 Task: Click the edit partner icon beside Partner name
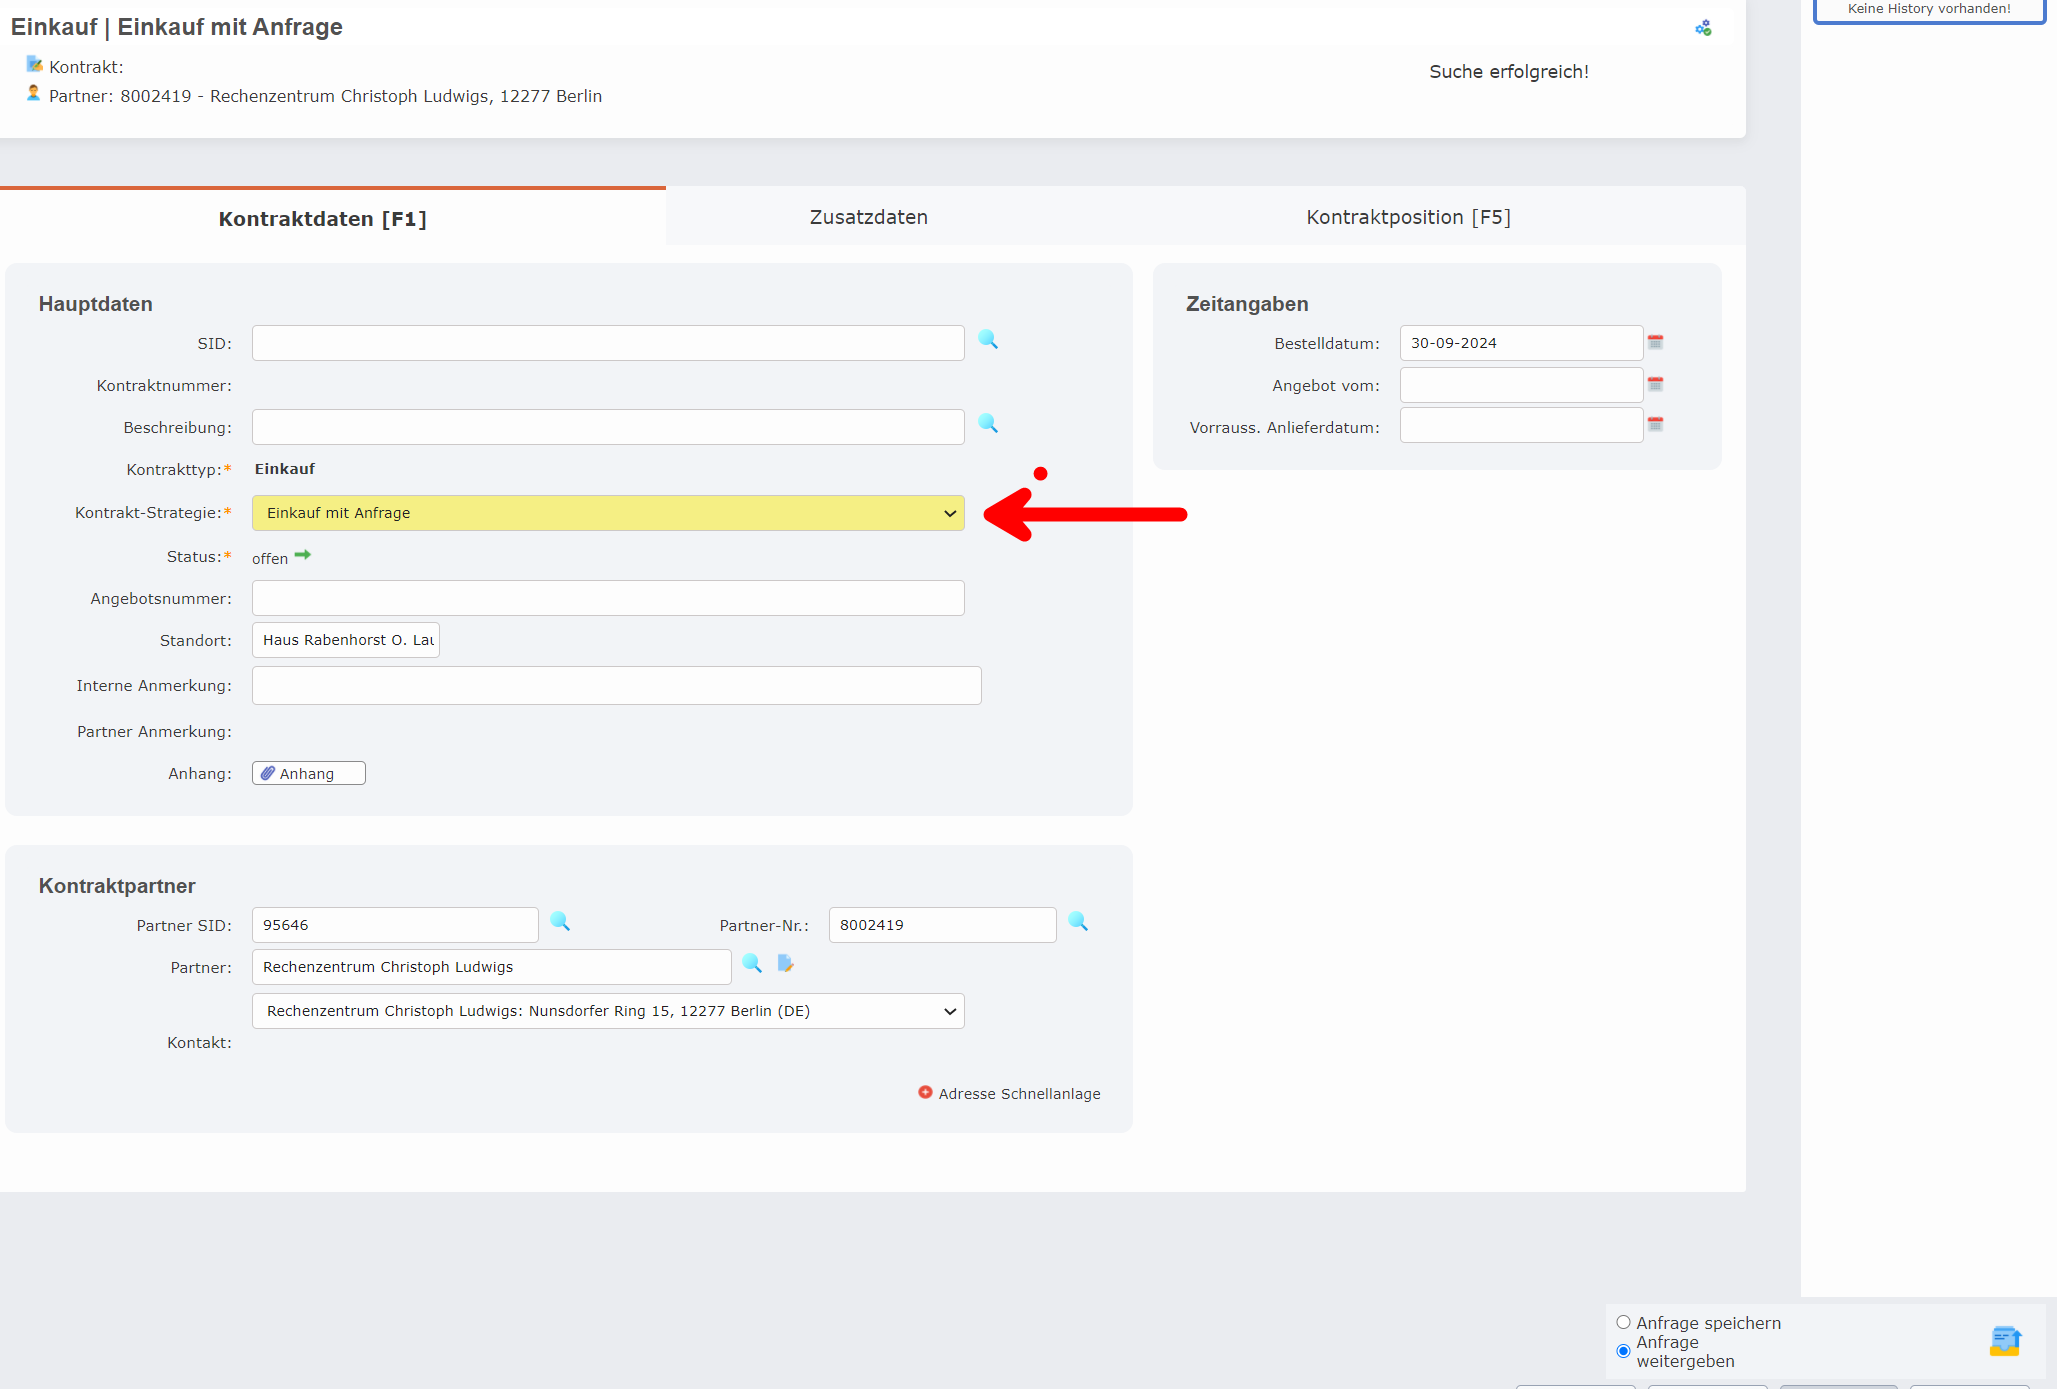[x=785, y=964]
